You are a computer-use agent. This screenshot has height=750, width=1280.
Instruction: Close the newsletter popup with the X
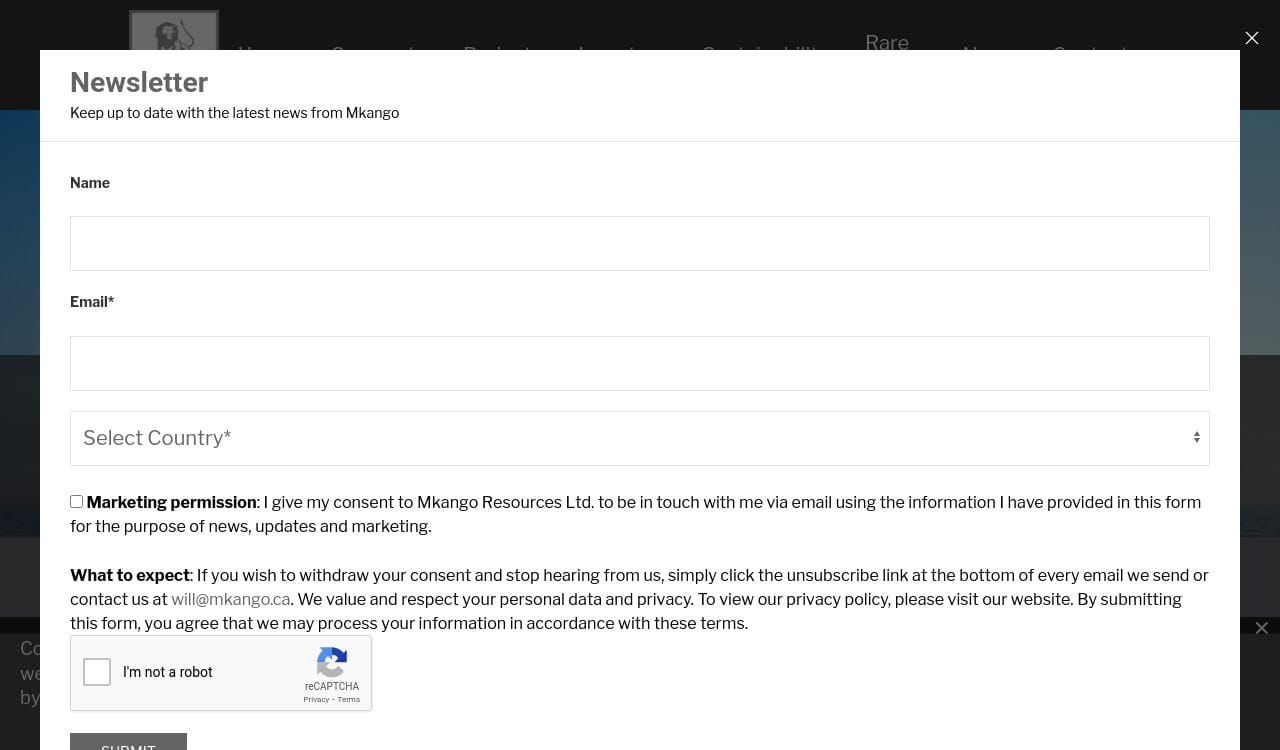coord(1251,38)
